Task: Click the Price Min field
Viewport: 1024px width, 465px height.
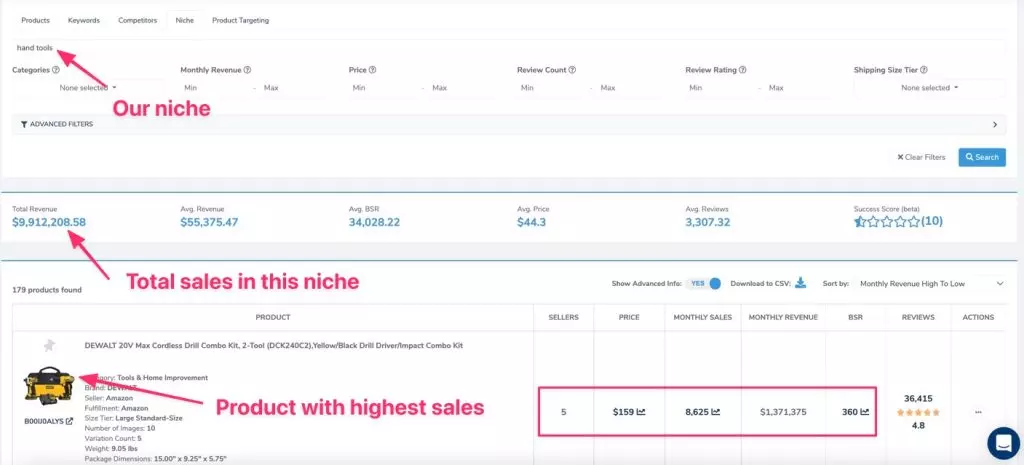Action: pyautogui.click(x=384, y=88)
